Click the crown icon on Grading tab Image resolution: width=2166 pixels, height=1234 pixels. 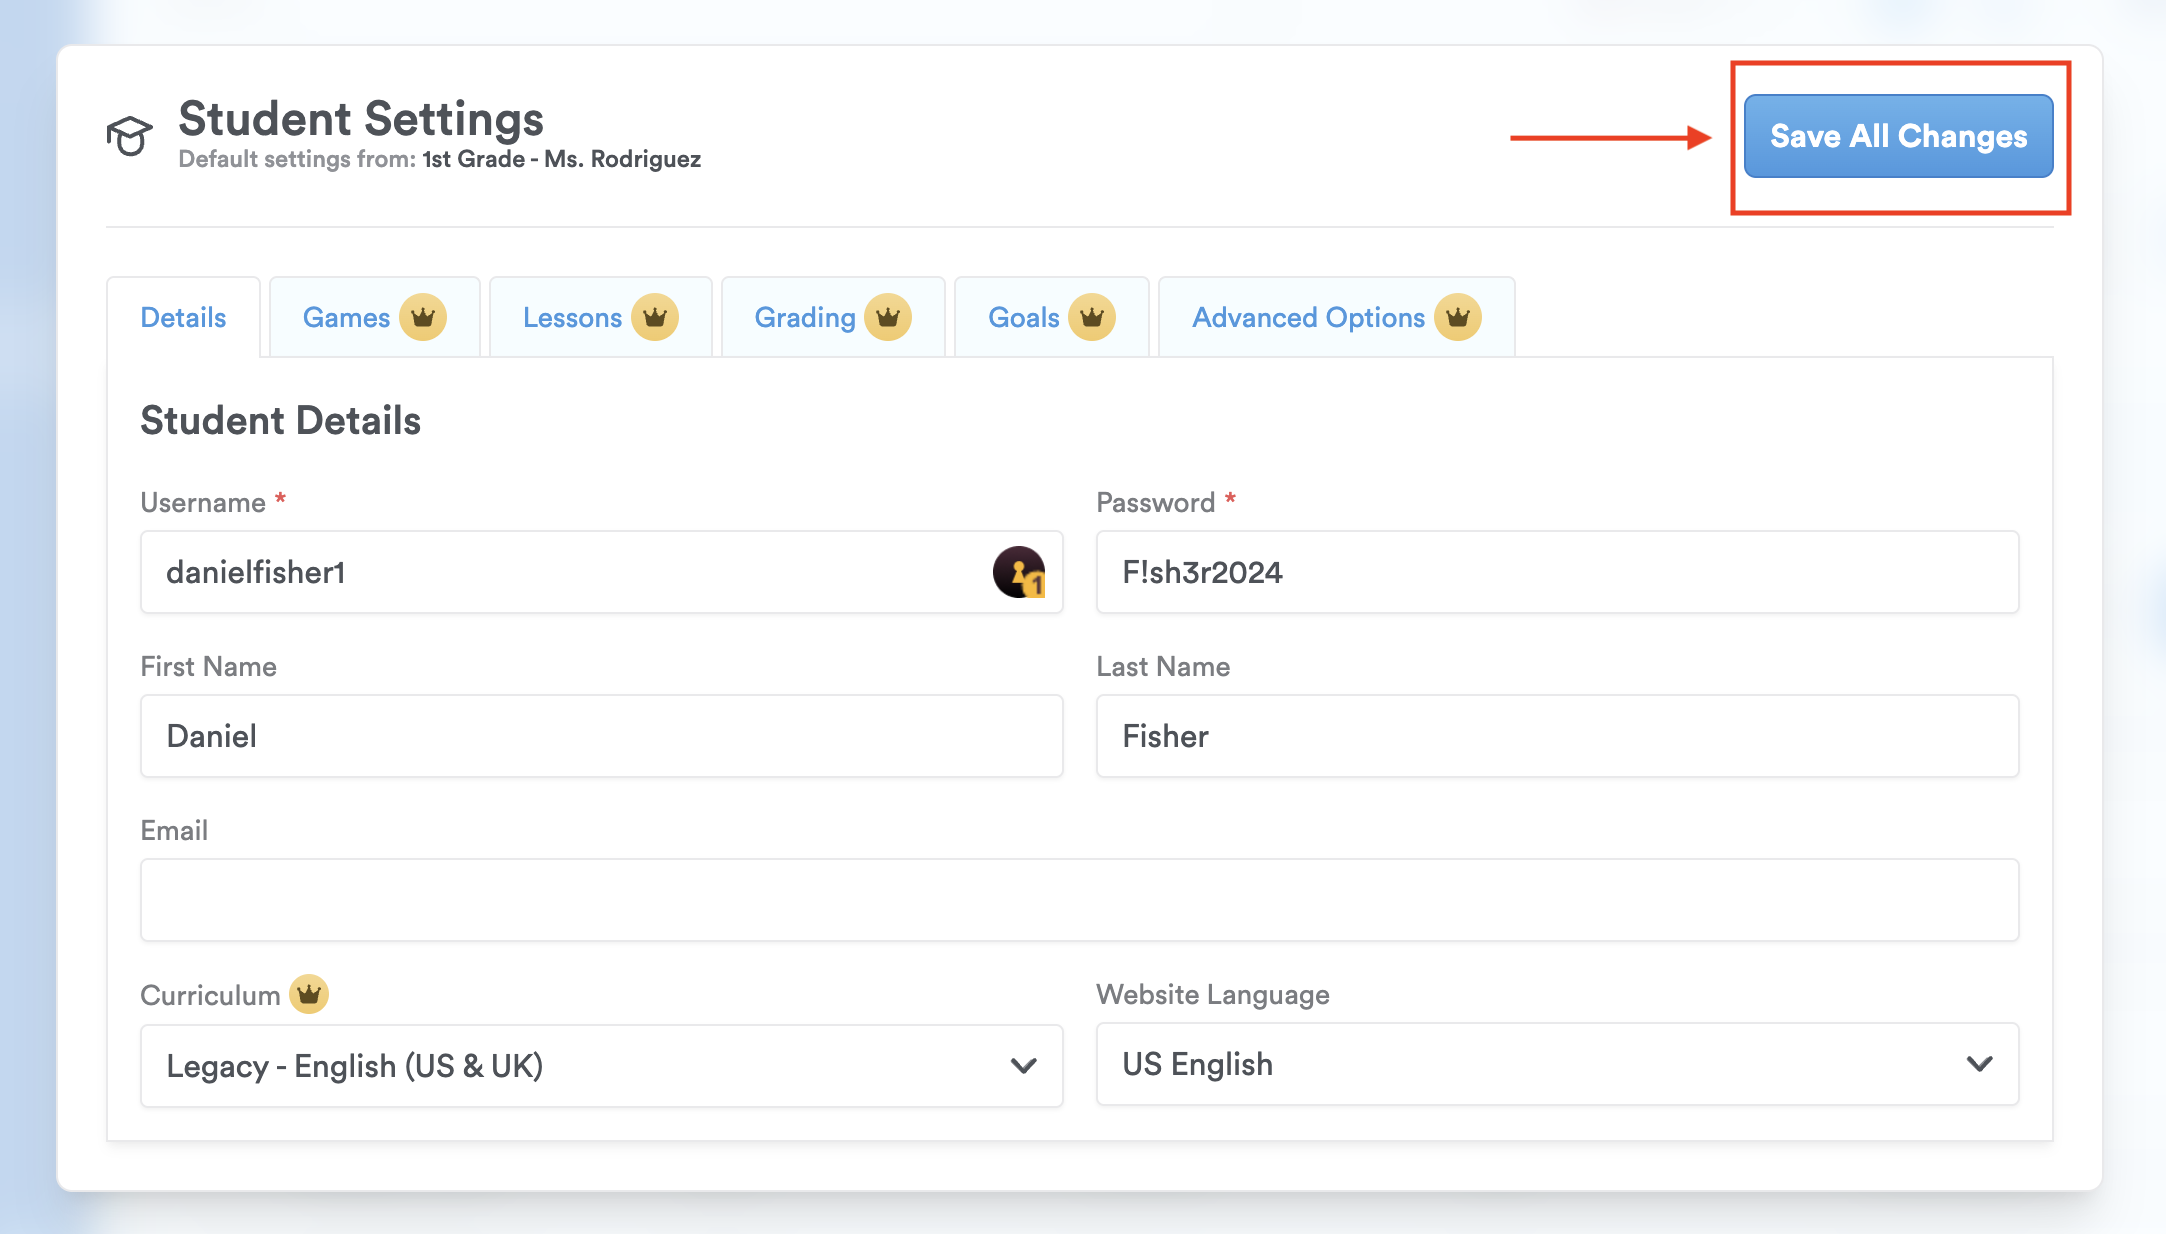tap(888, 318)
